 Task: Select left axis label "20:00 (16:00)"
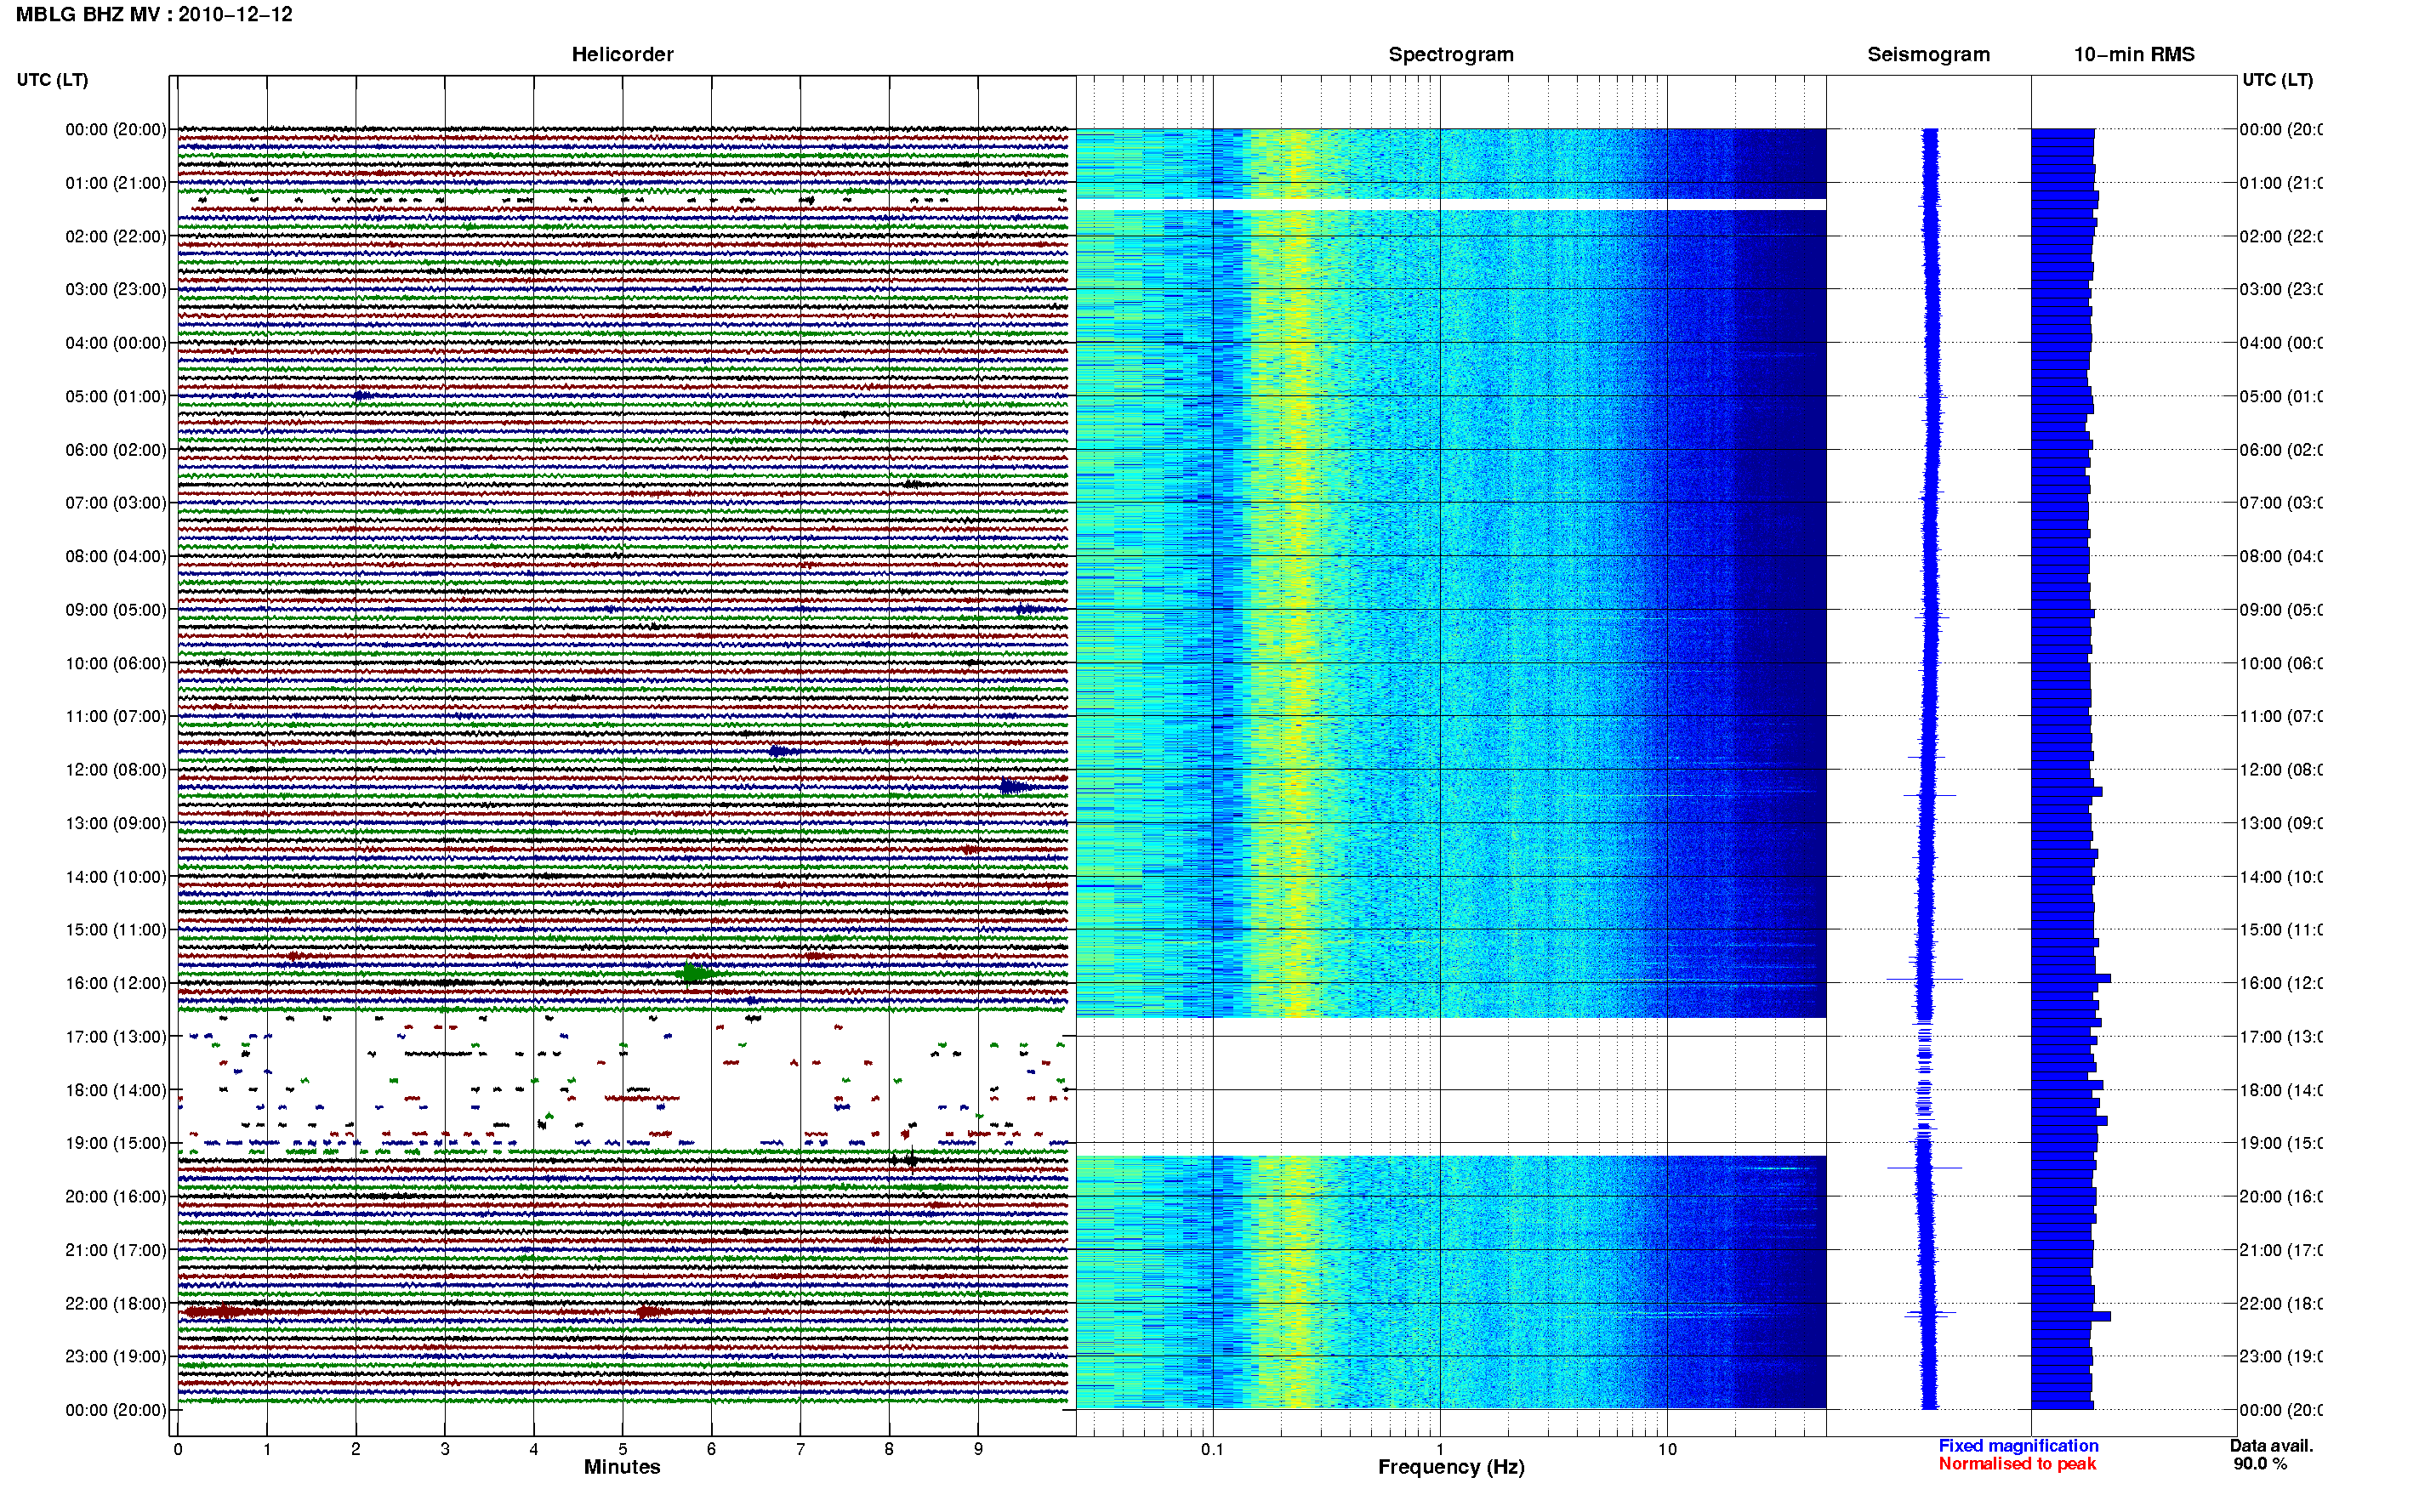coord(116,1197)
